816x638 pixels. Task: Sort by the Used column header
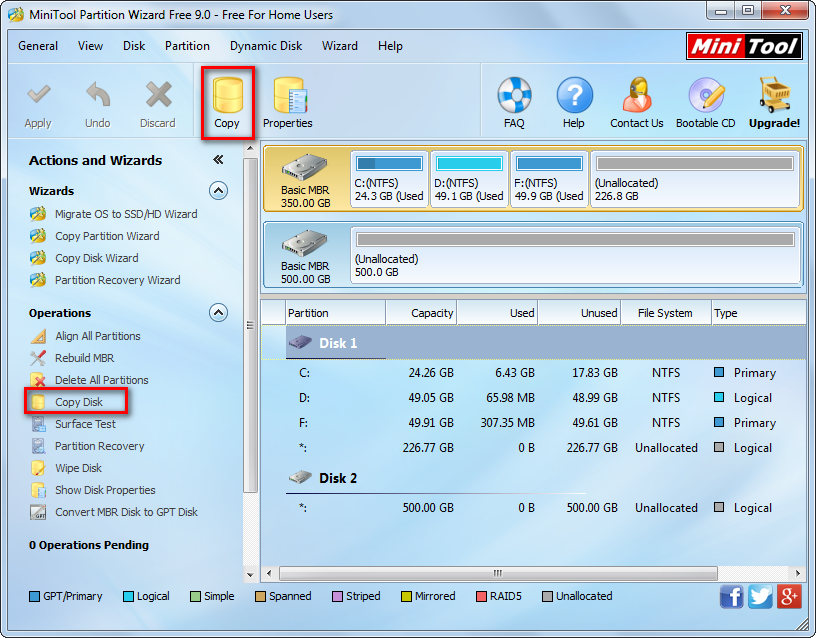click(497, 313)
